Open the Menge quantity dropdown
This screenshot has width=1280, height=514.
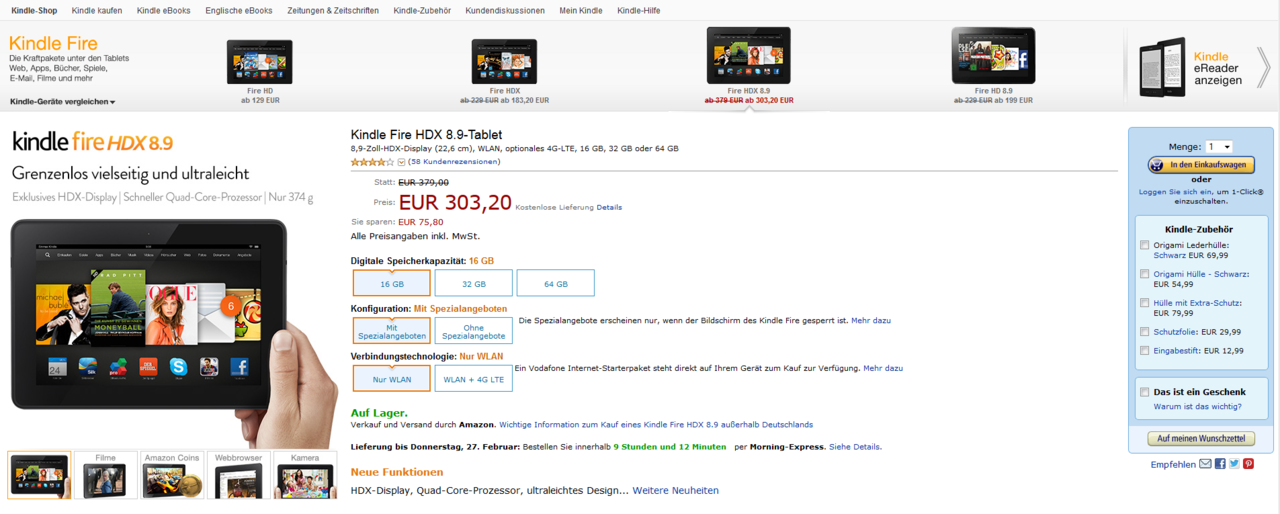(x=1219, y=147)
